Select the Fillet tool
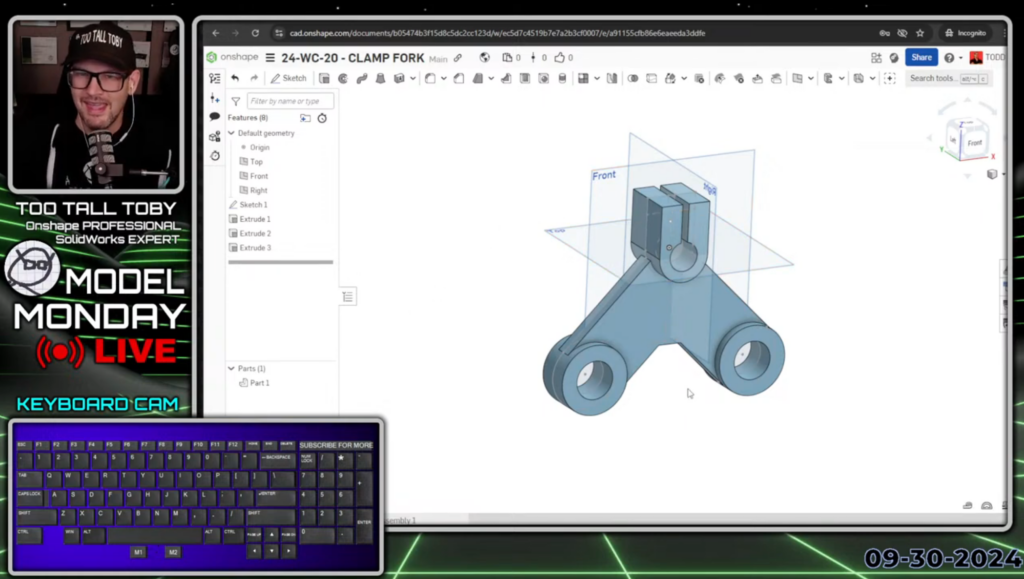Screen dimensions: 1024x579 tap(430, 78)
